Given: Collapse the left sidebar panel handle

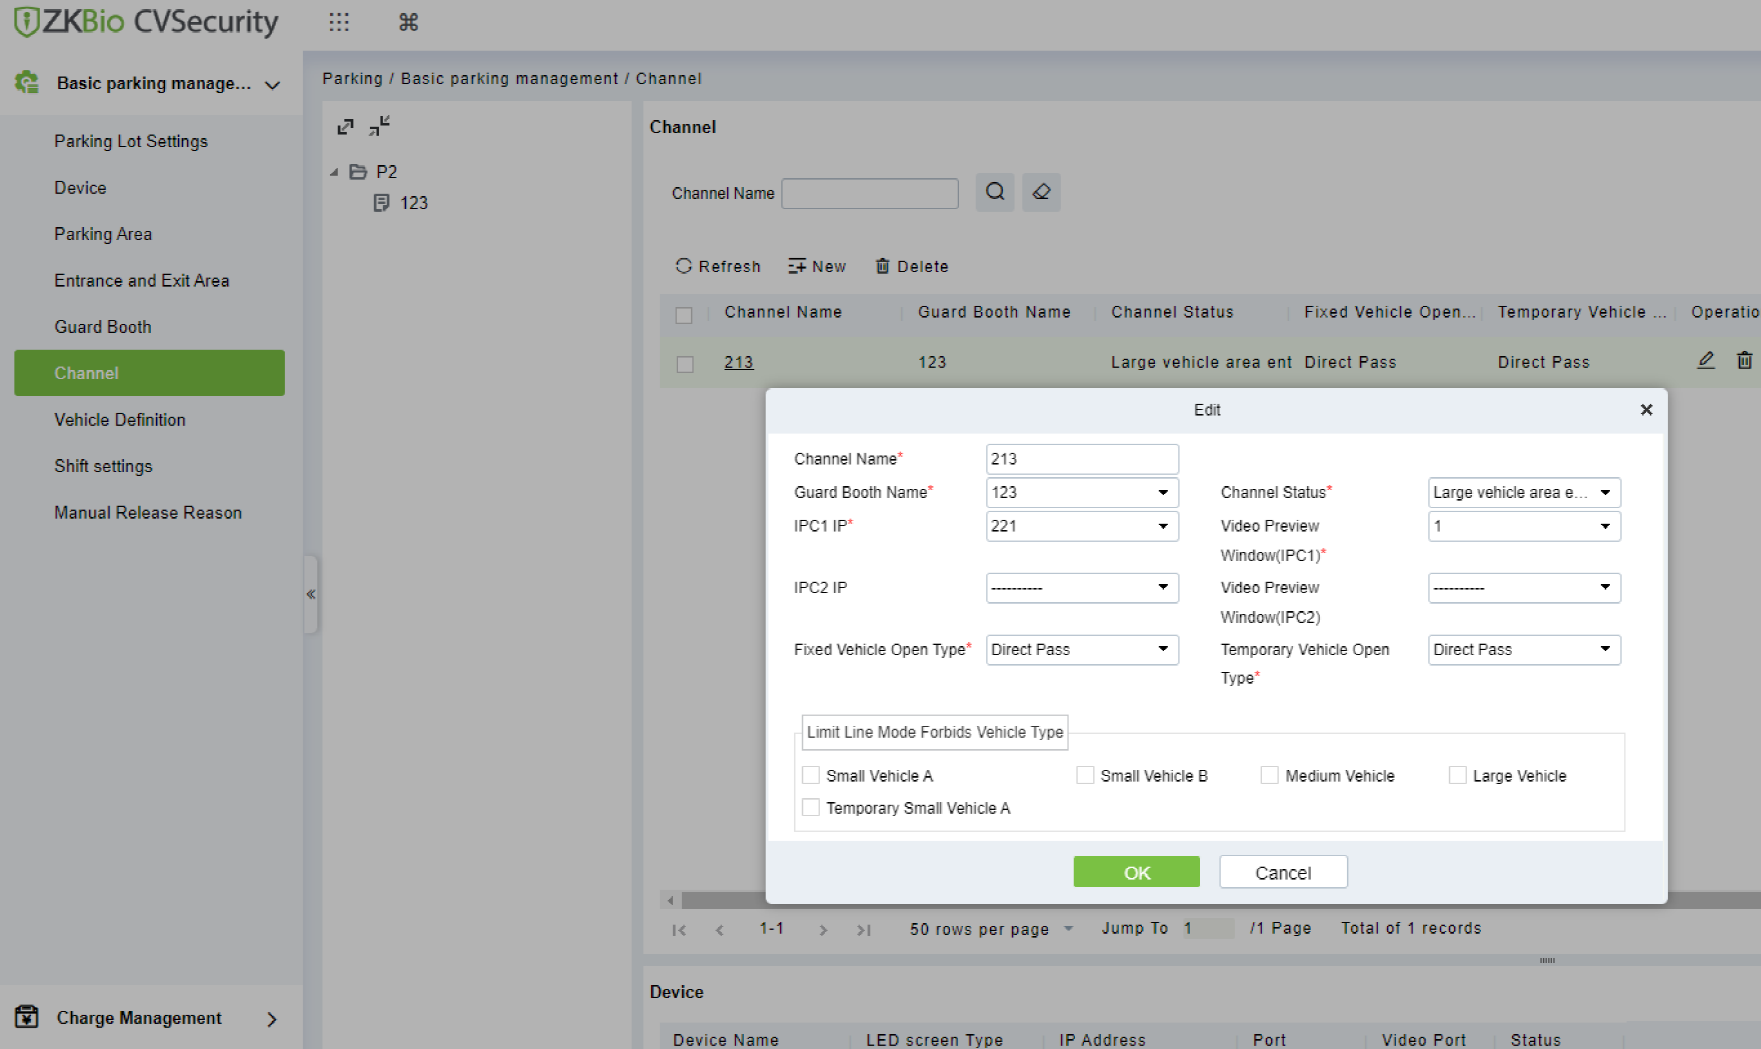Looking at the screenshot, I should 311,594.
